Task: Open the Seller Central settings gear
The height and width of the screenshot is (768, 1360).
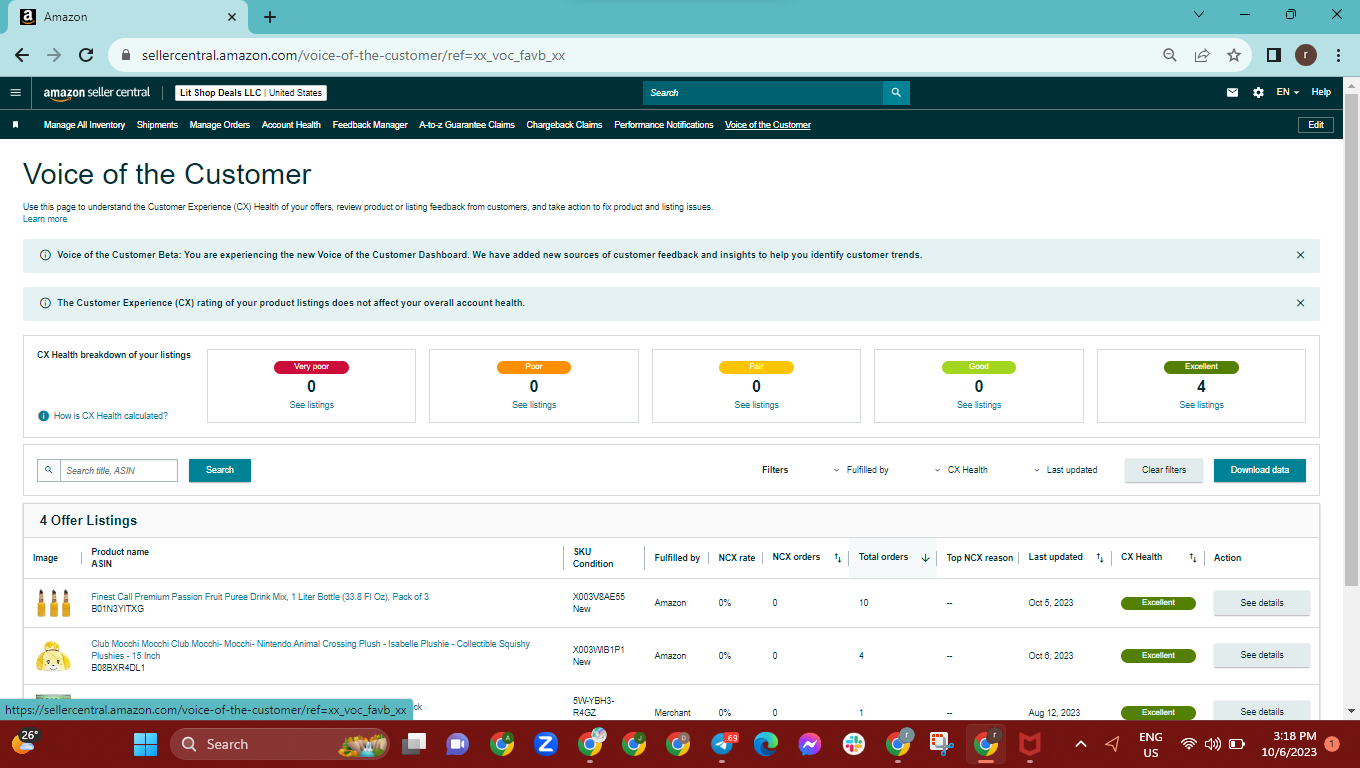Action: [1258, 92]
